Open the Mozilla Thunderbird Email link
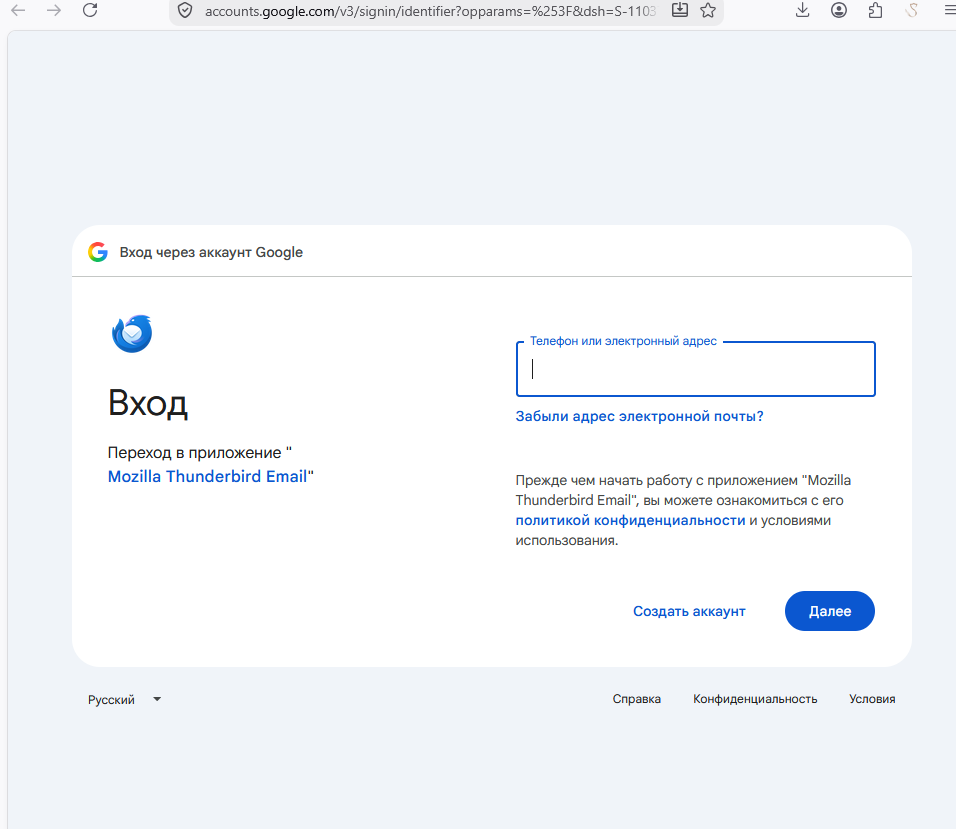956x829 pixels. click(x=207, y=476)
